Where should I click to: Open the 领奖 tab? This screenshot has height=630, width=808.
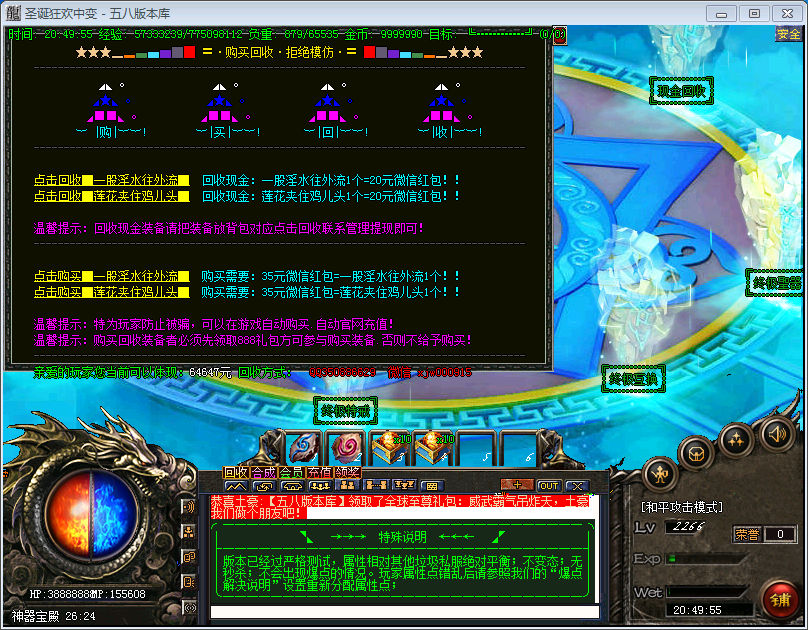click(x=348, y=472)
